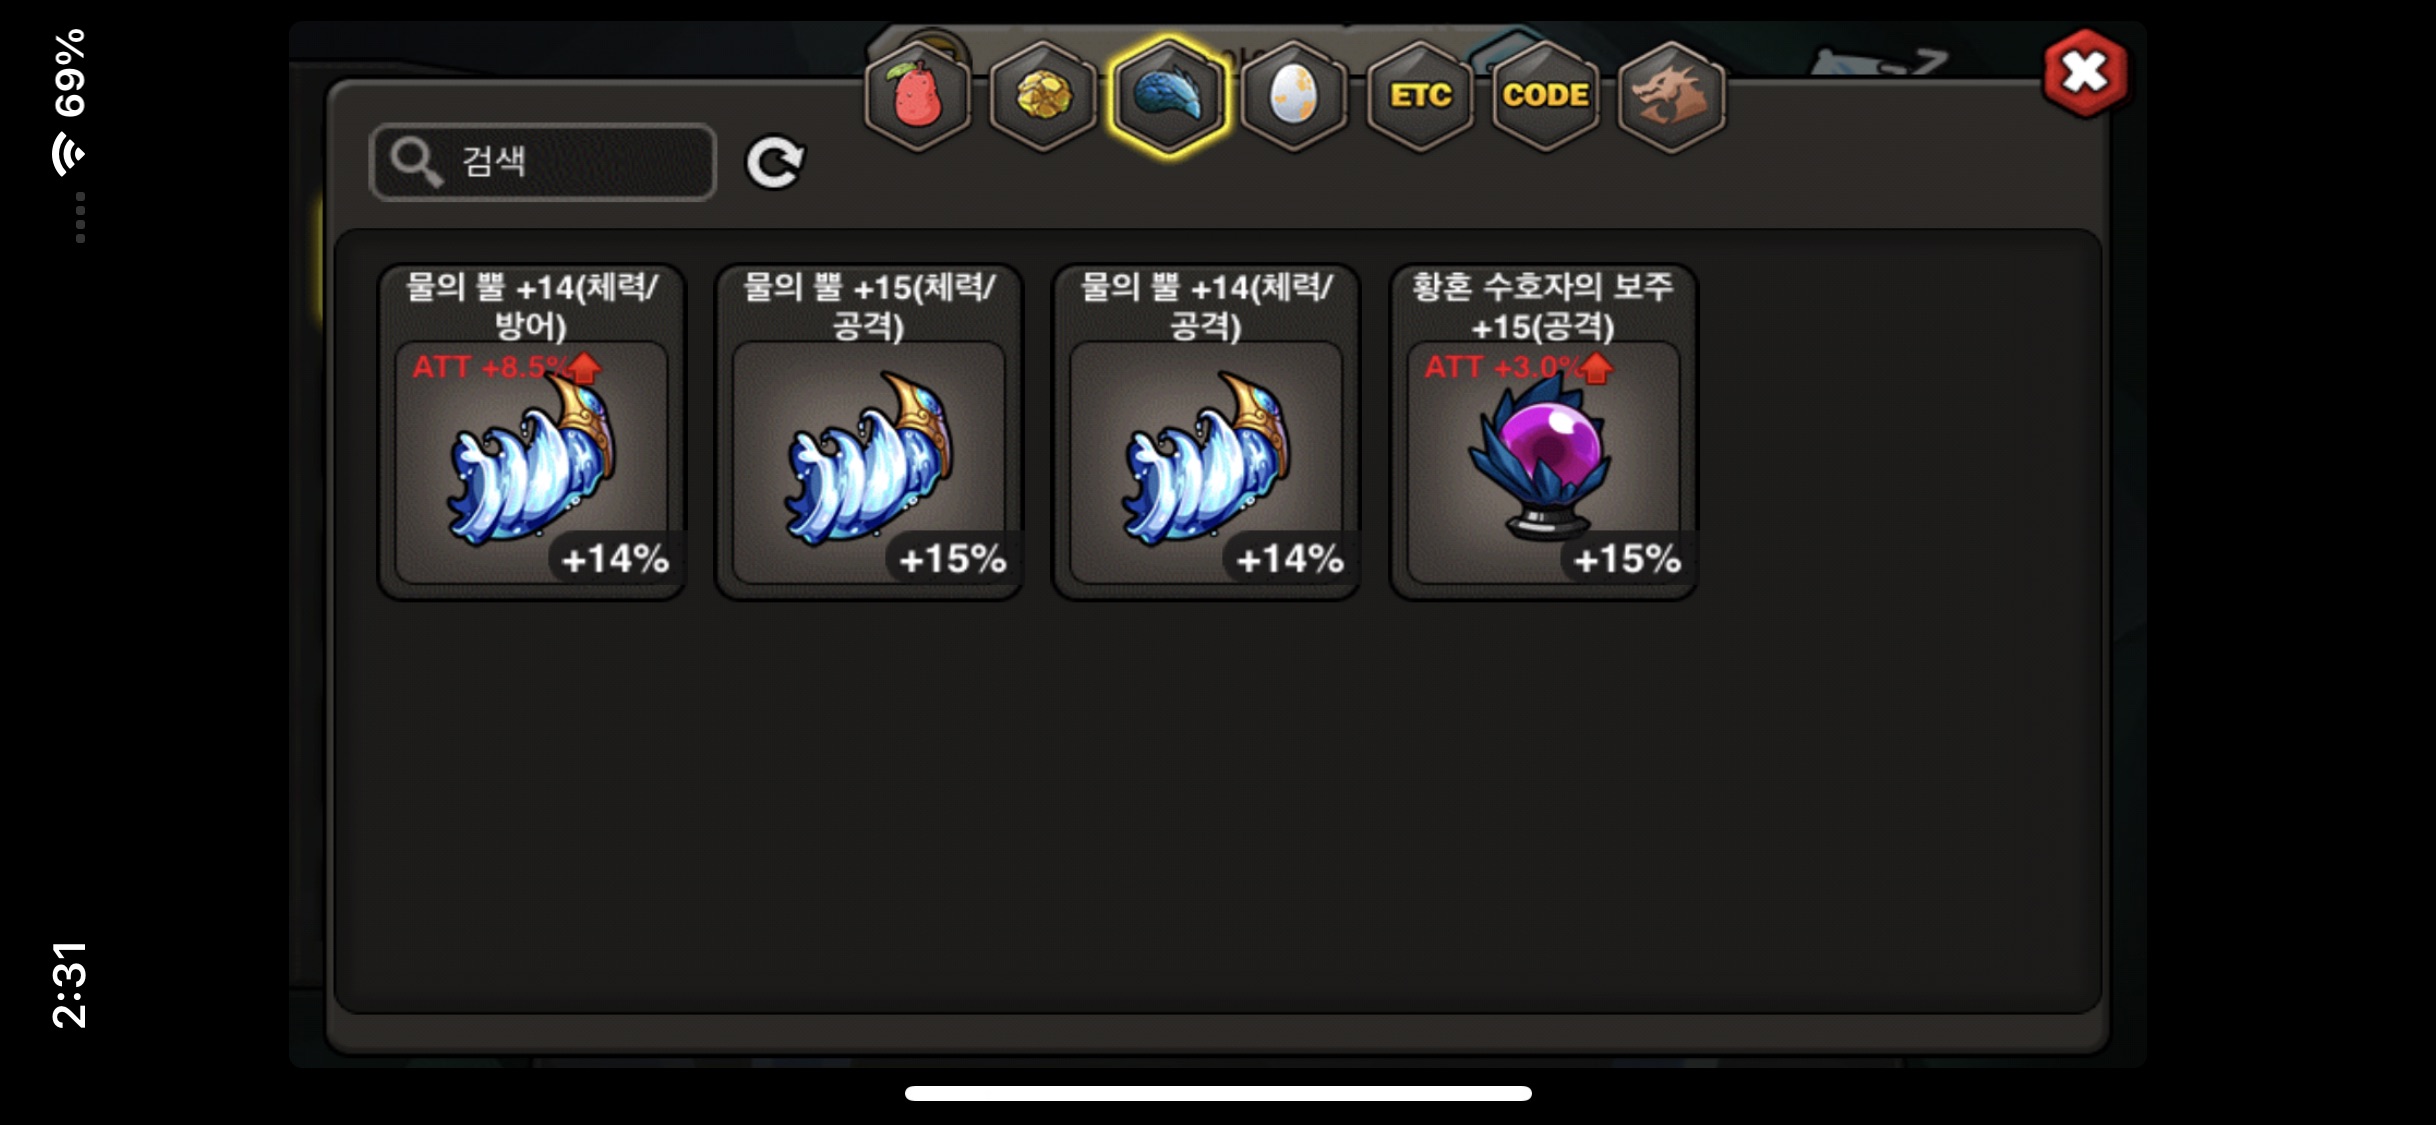This screenshot has height=1125, width=2436.
Task: Open the ETC items tab
Action: [x=1420, y=97]
